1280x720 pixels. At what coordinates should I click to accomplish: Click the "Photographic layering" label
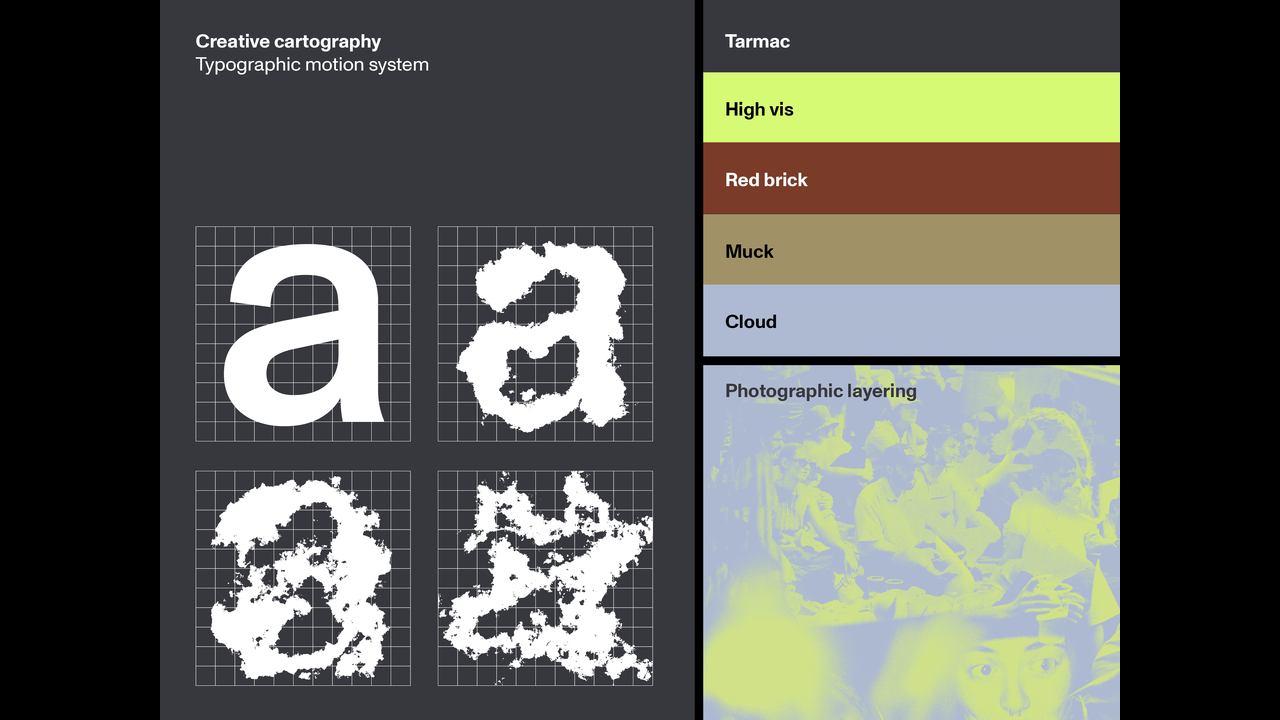(x=820, y=391)
